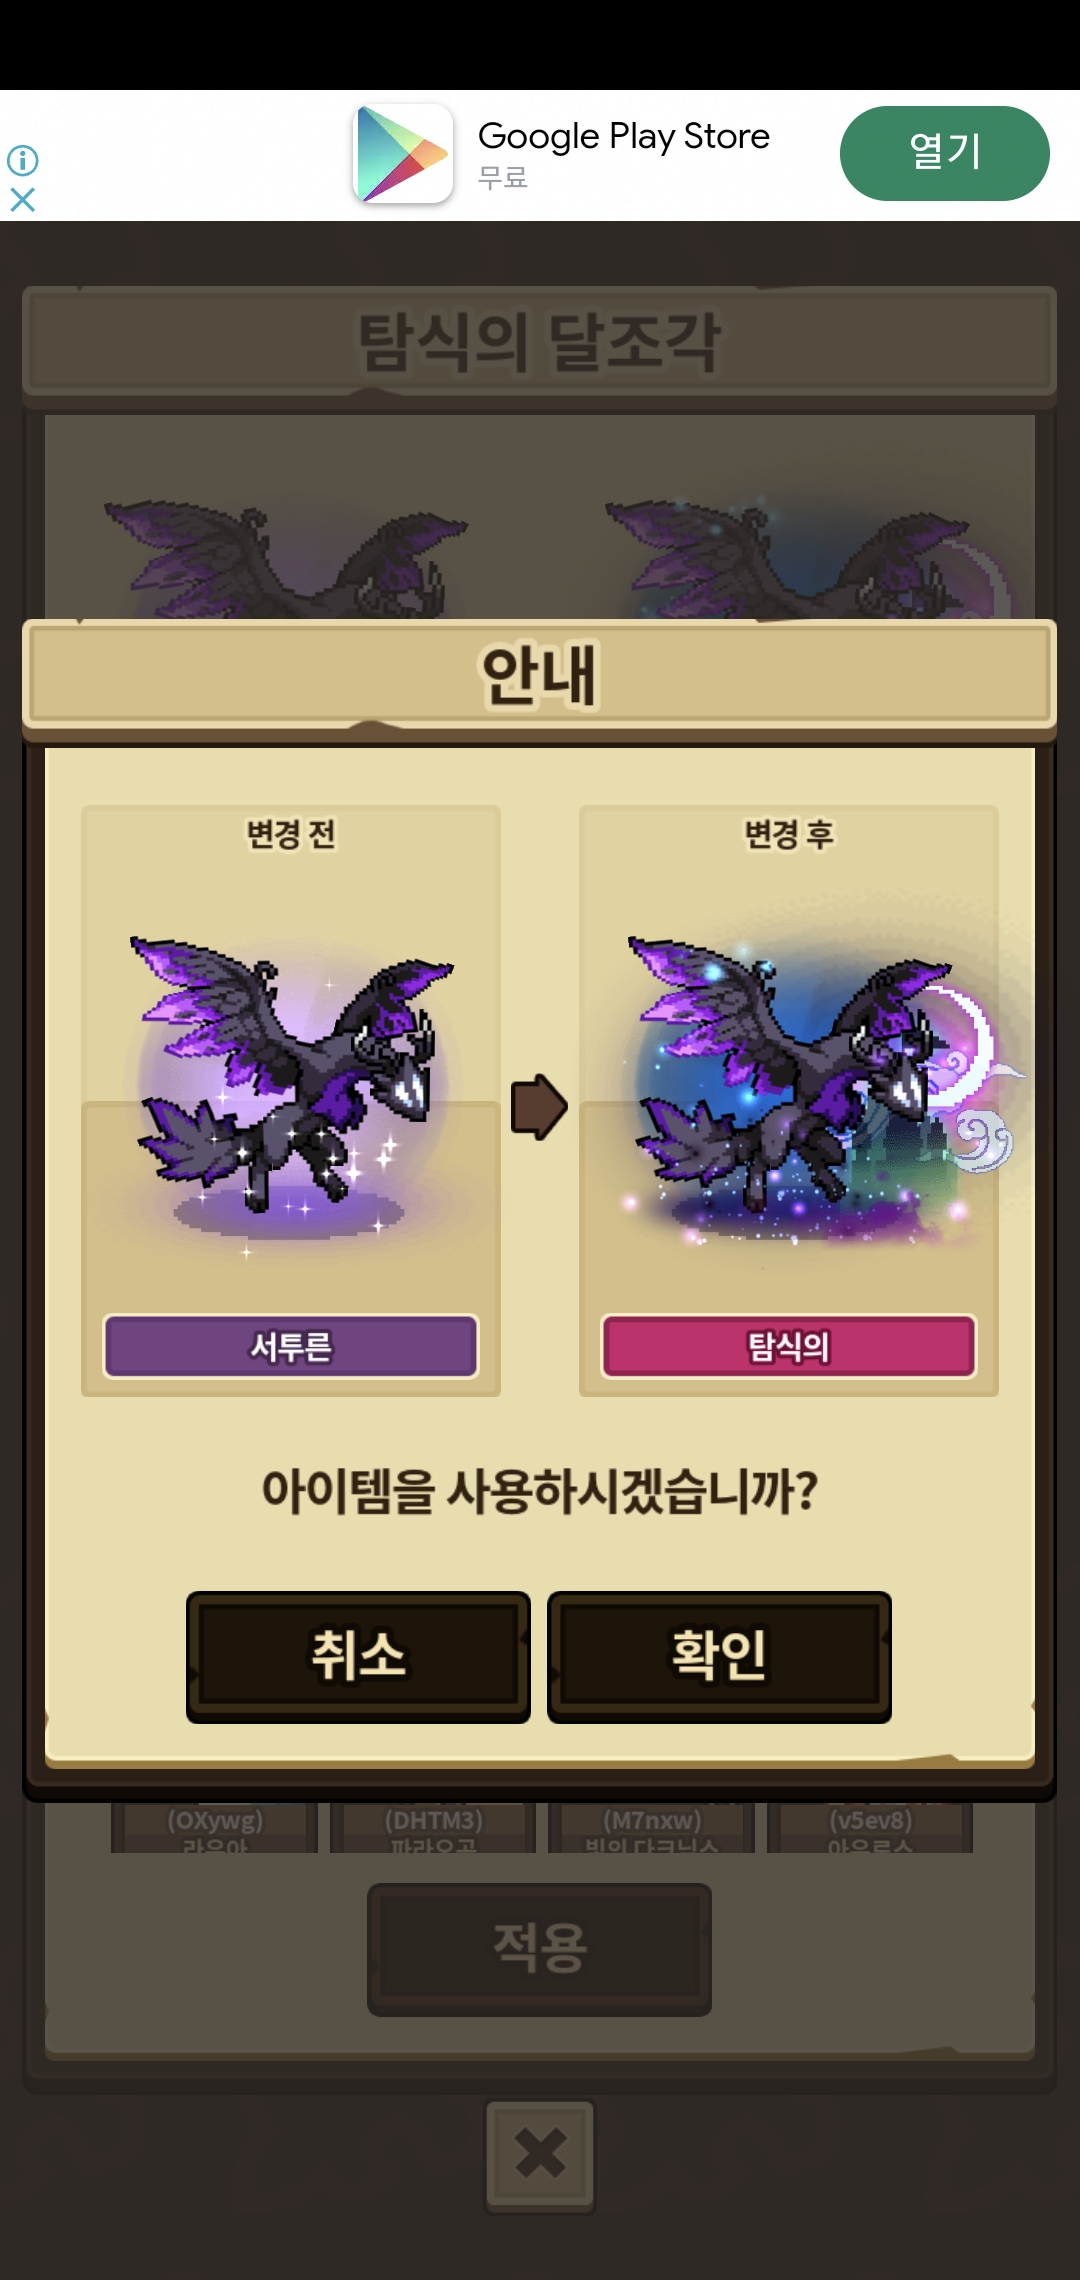
Task: Open the Google Play Store ad via 열기
Action: point(944,153)
